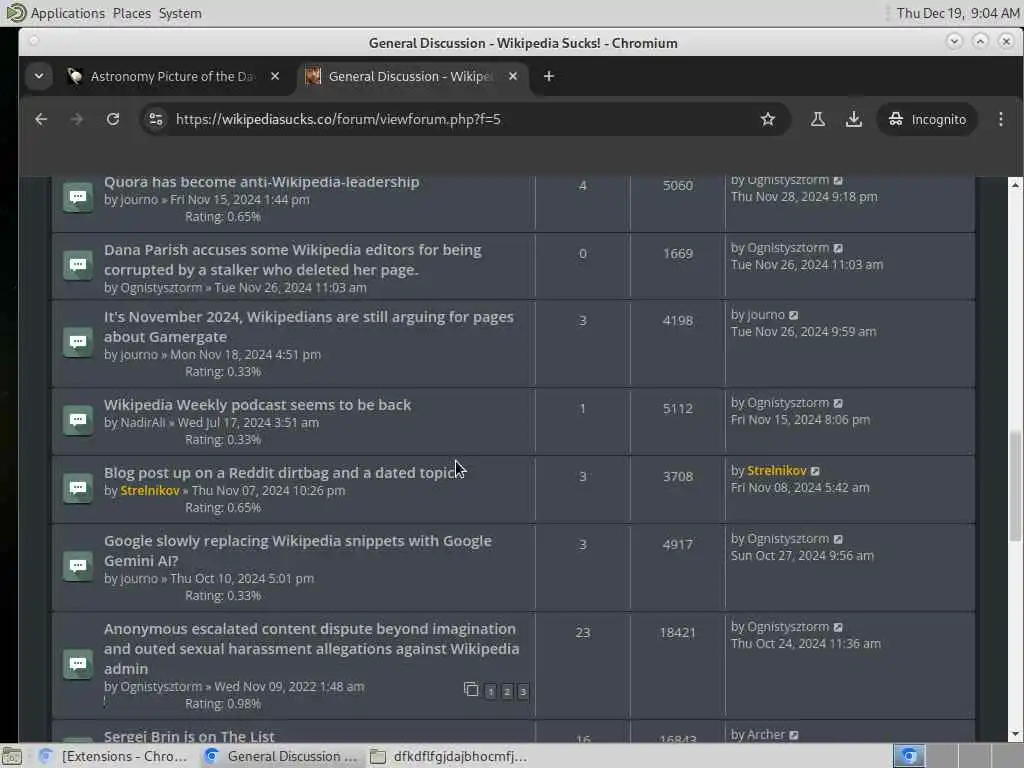Open Google Gemini AI snippets topic
The image size is (1024, 768).
point(298,551)
